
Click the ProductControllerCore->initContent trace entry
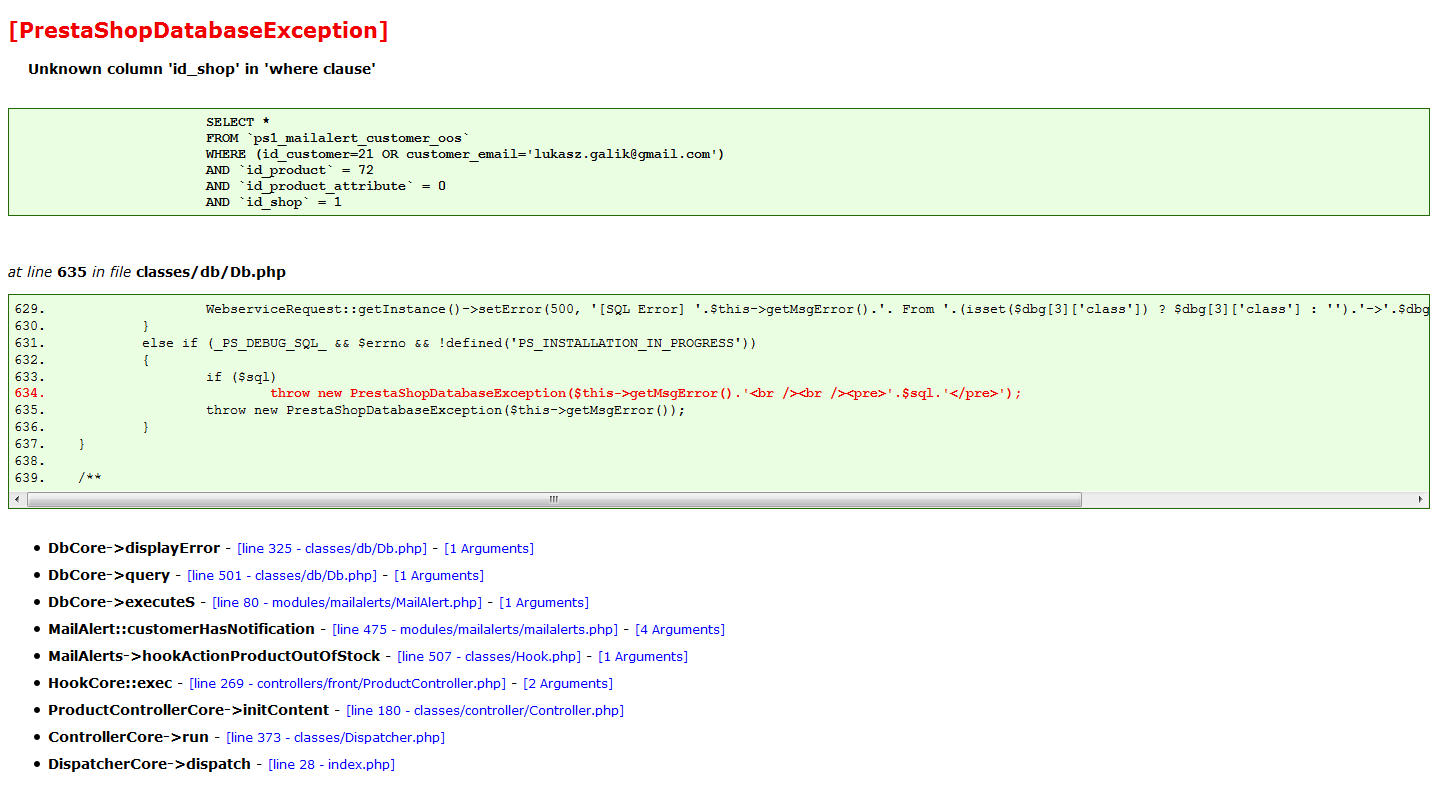[x=188, y=710]
